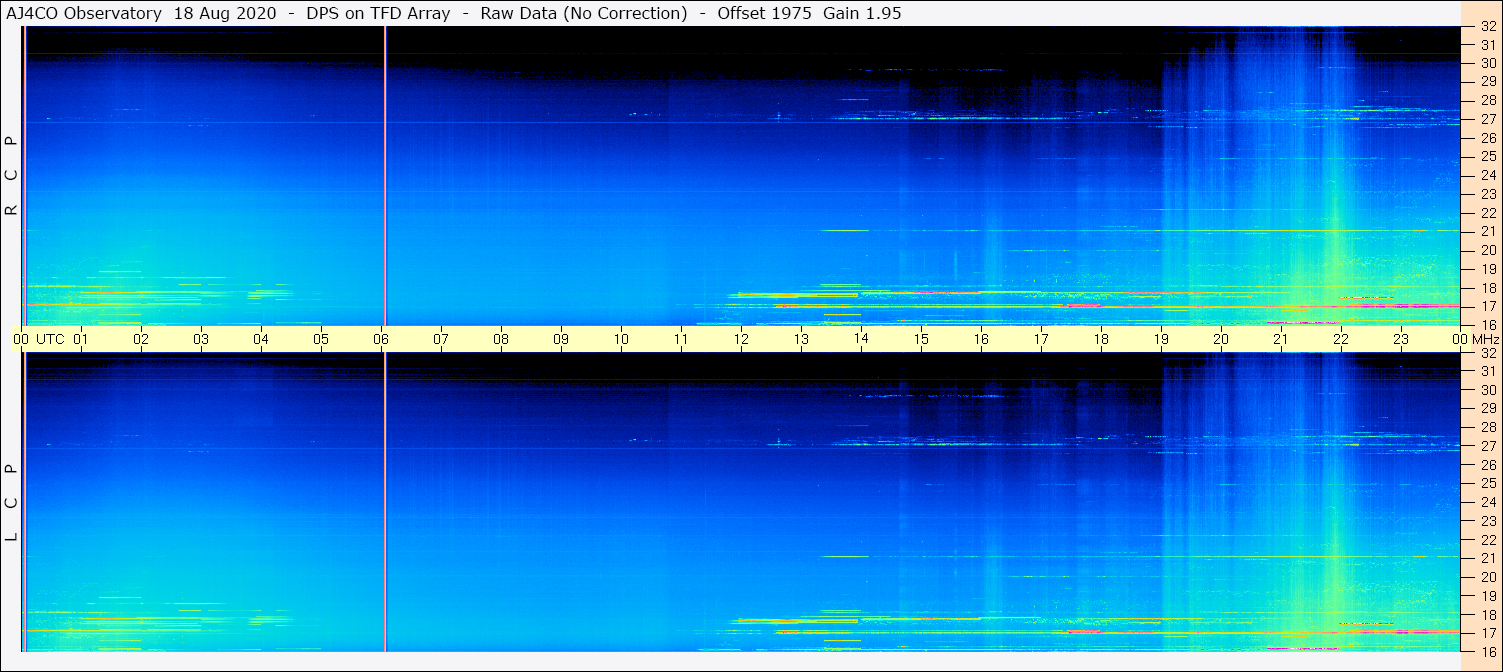The height and width of the screenshot is (672, 1503).
Task: Click the 21 hour tick on the time axis
Action: 1281,339
